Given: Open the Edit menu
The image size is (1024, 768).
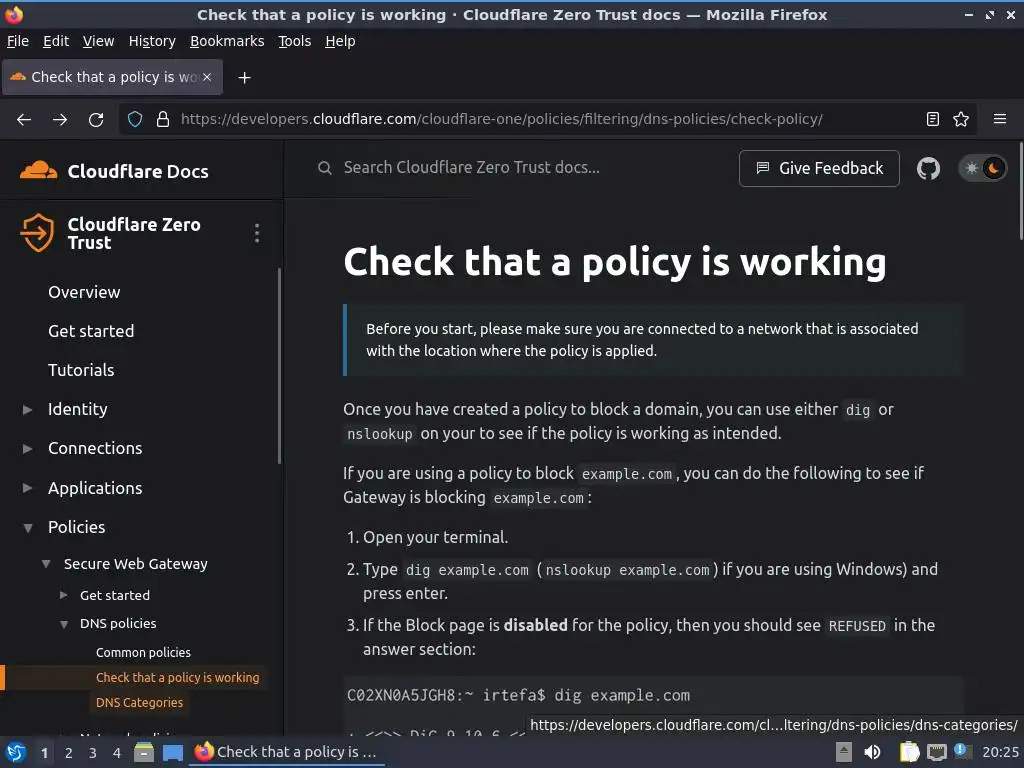Looking at the screenshot, I should pos(56,41).
